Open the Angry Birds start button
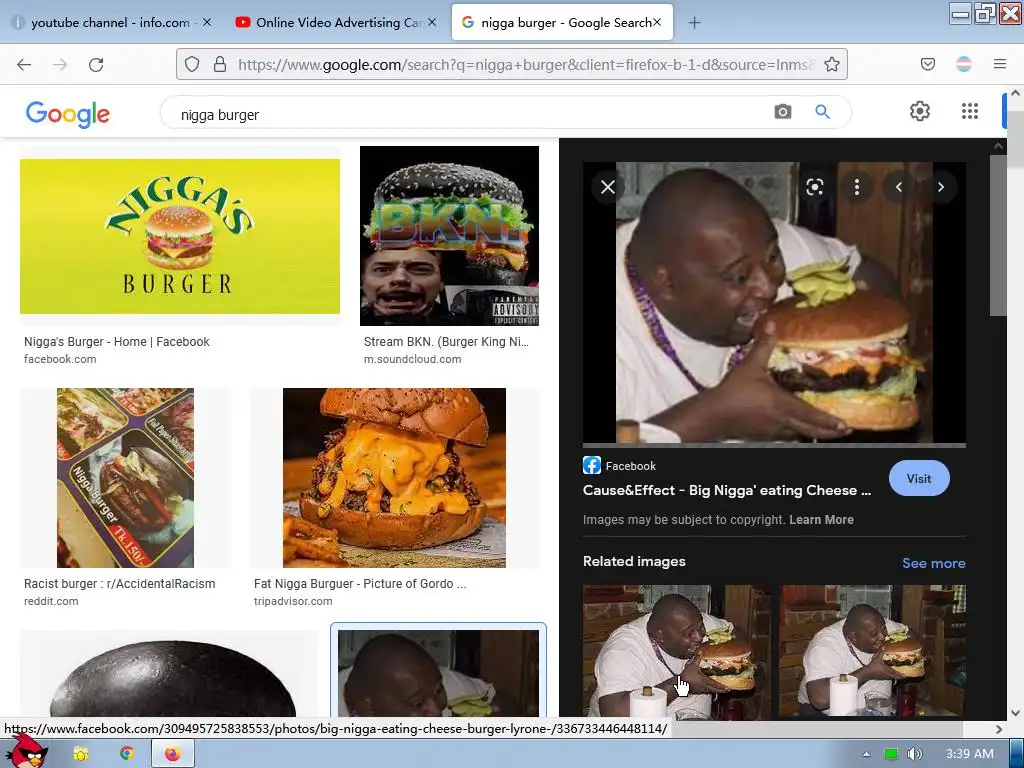1024x768 pixels. (x=25, y=752)
